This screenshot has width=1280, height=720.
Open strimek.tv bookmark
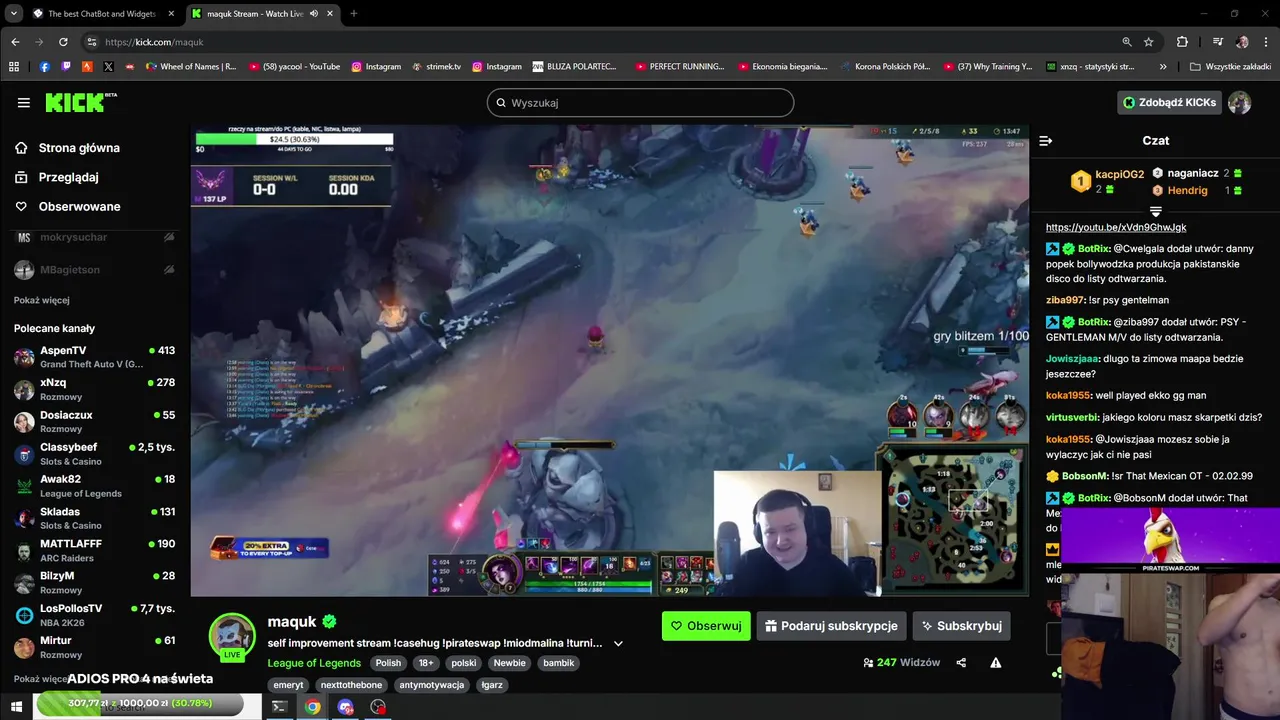pyautogui.click(x=436, y=67)
